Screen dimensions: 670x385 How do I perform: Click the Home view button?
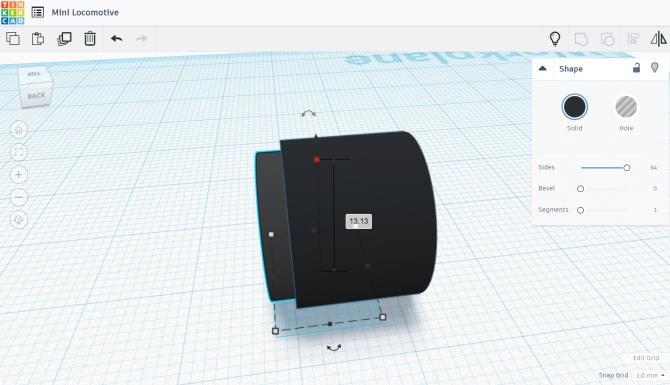point(19,130)
